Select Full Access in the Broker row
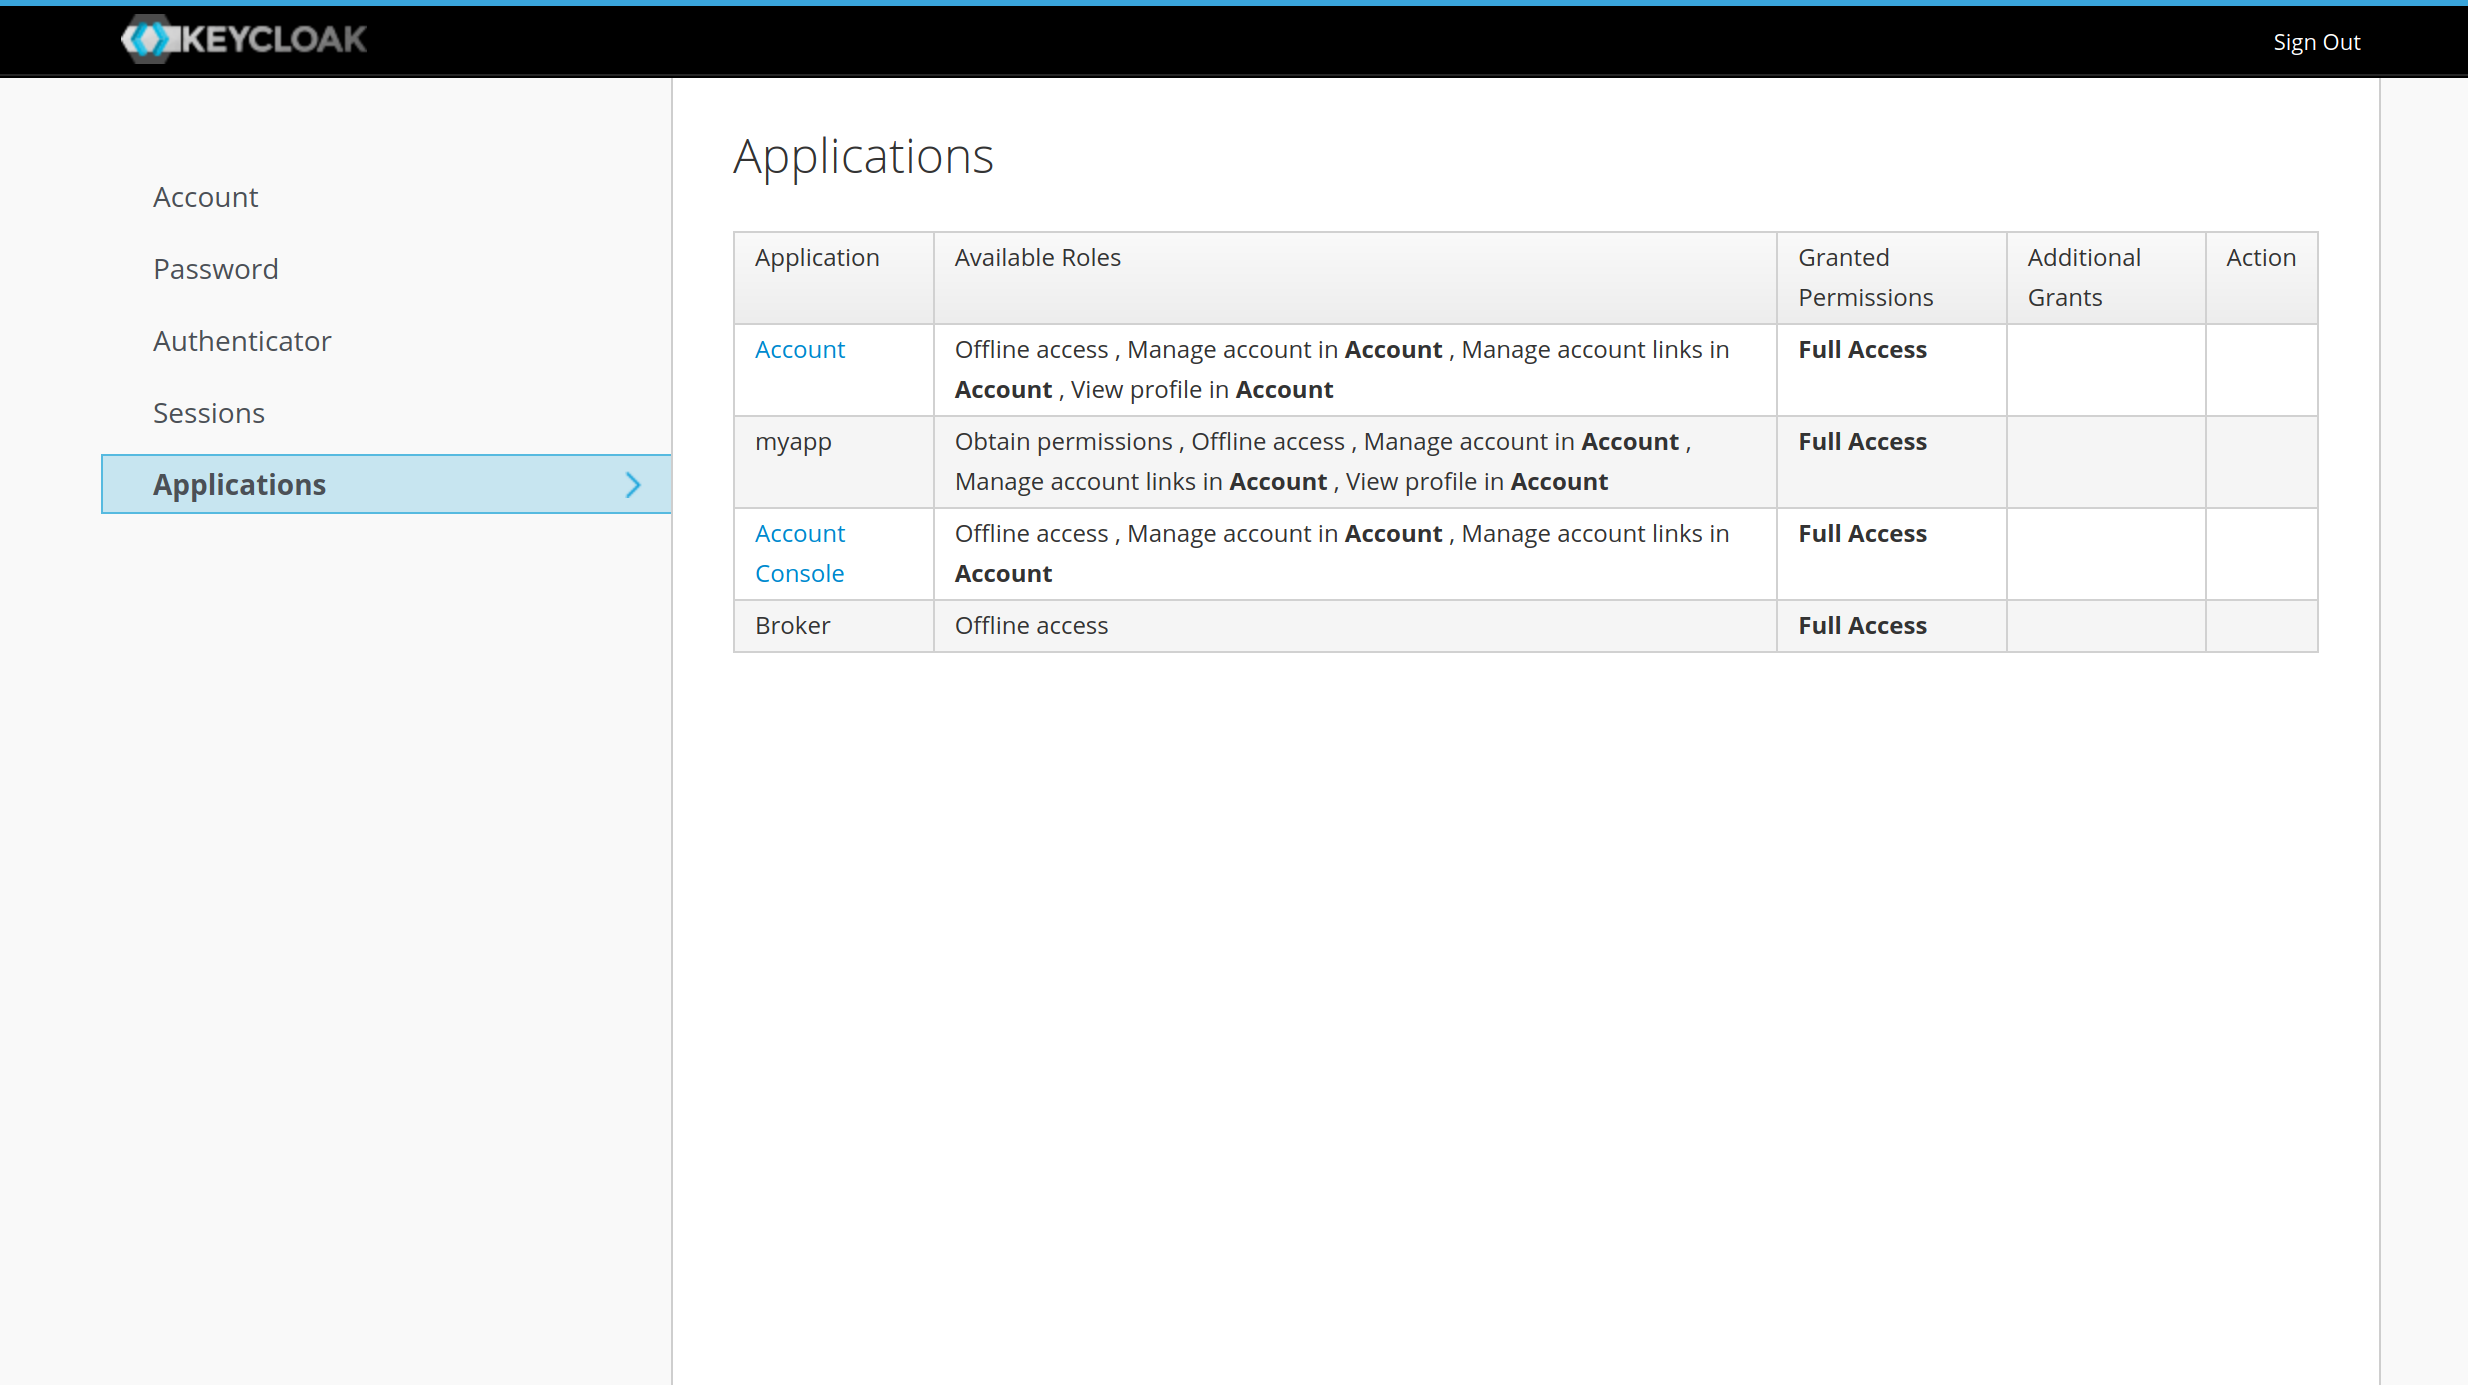2468x1385 pixels. pyautogui.click(x=1862, y=625)
